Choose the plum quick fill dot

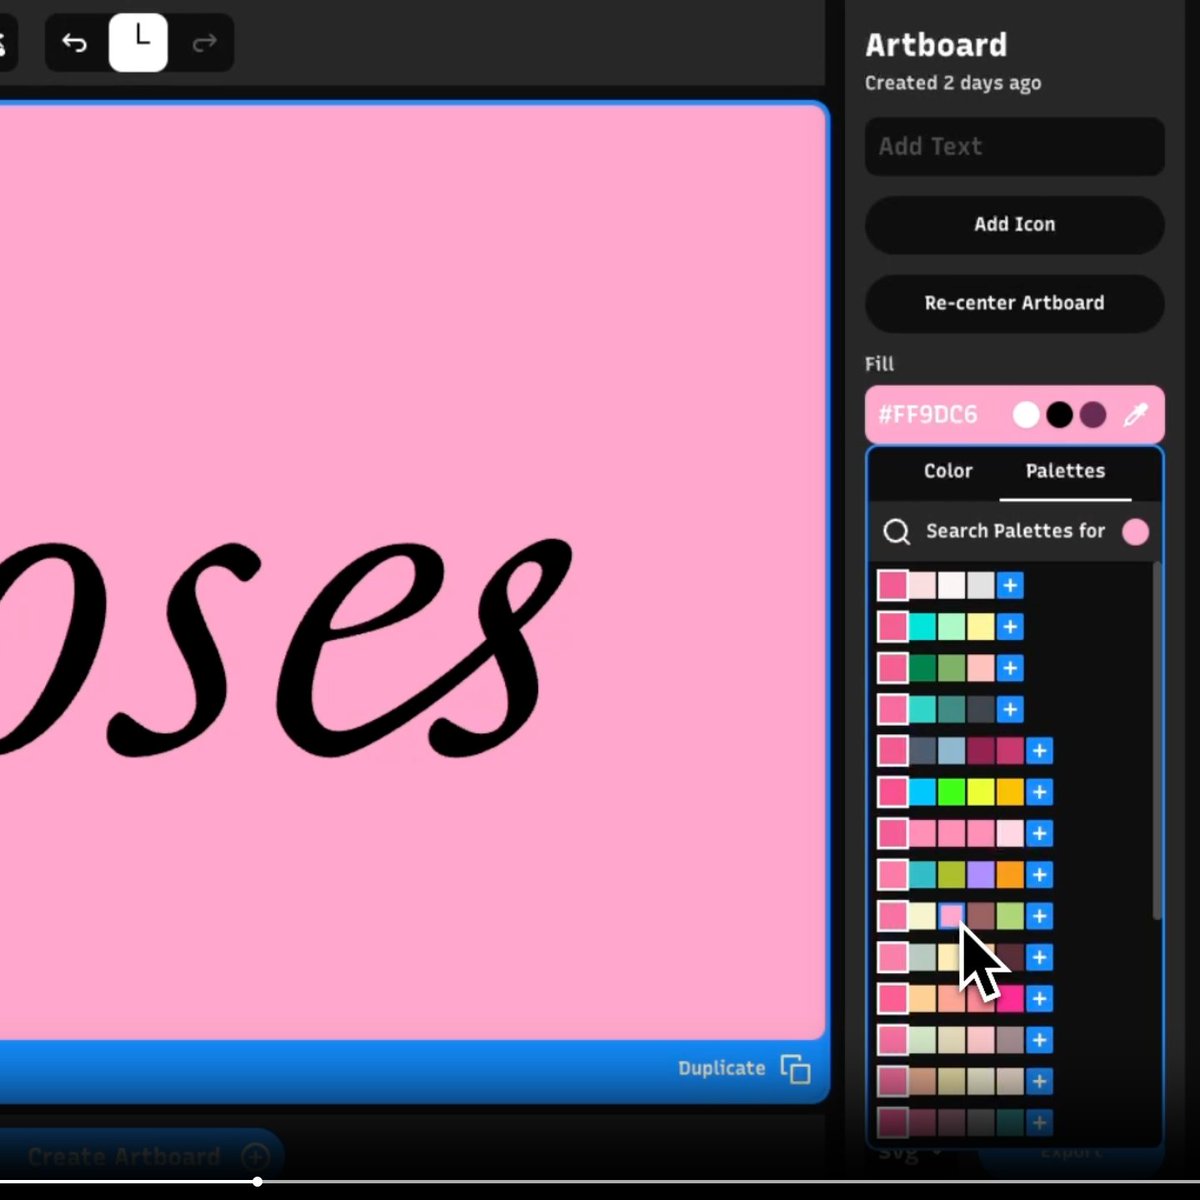[1093, 415]
